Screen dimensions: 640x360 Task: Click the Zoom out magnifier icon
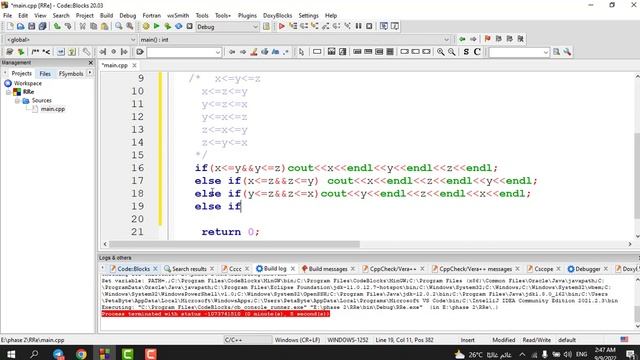point(451,52)
